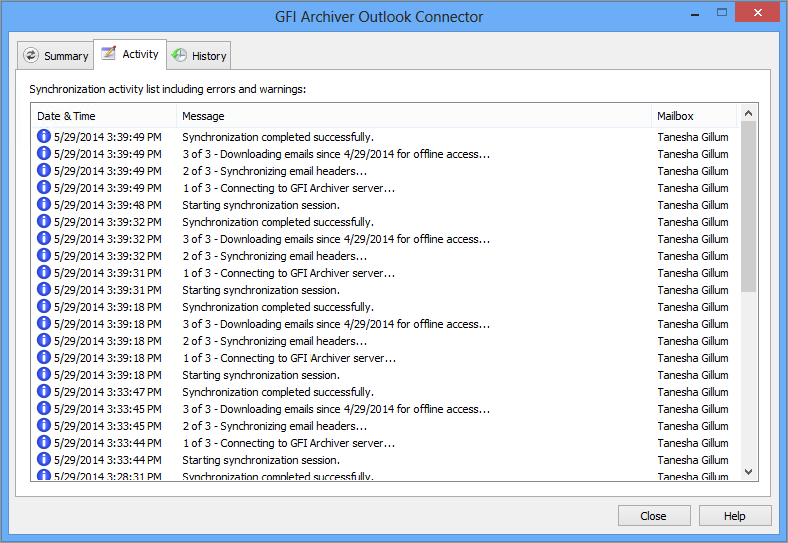Click info icon for 3:39:18 PM 3 of 3 row
This screenshot has height=543, width=788.
44,323
